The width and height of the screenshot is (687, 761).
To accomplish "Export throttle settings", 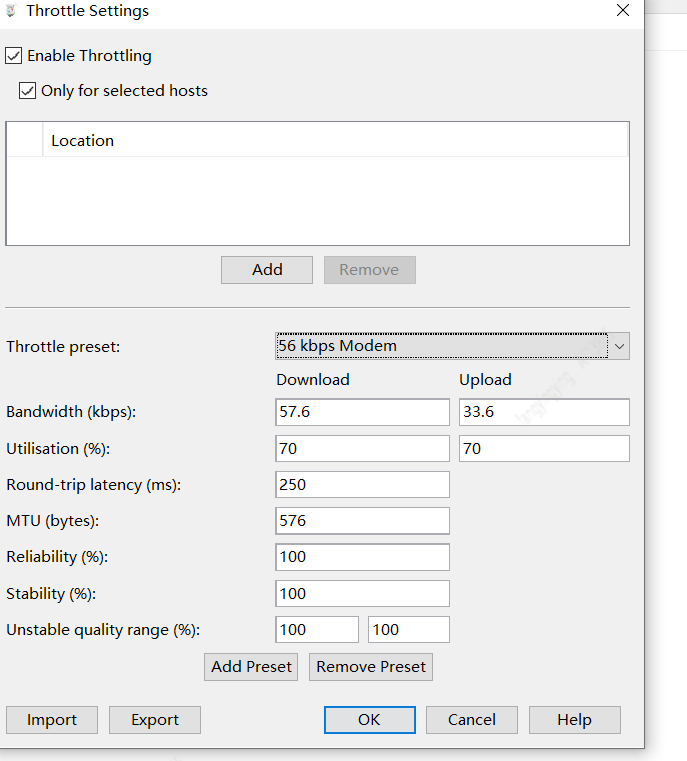I will click(155, 720).
